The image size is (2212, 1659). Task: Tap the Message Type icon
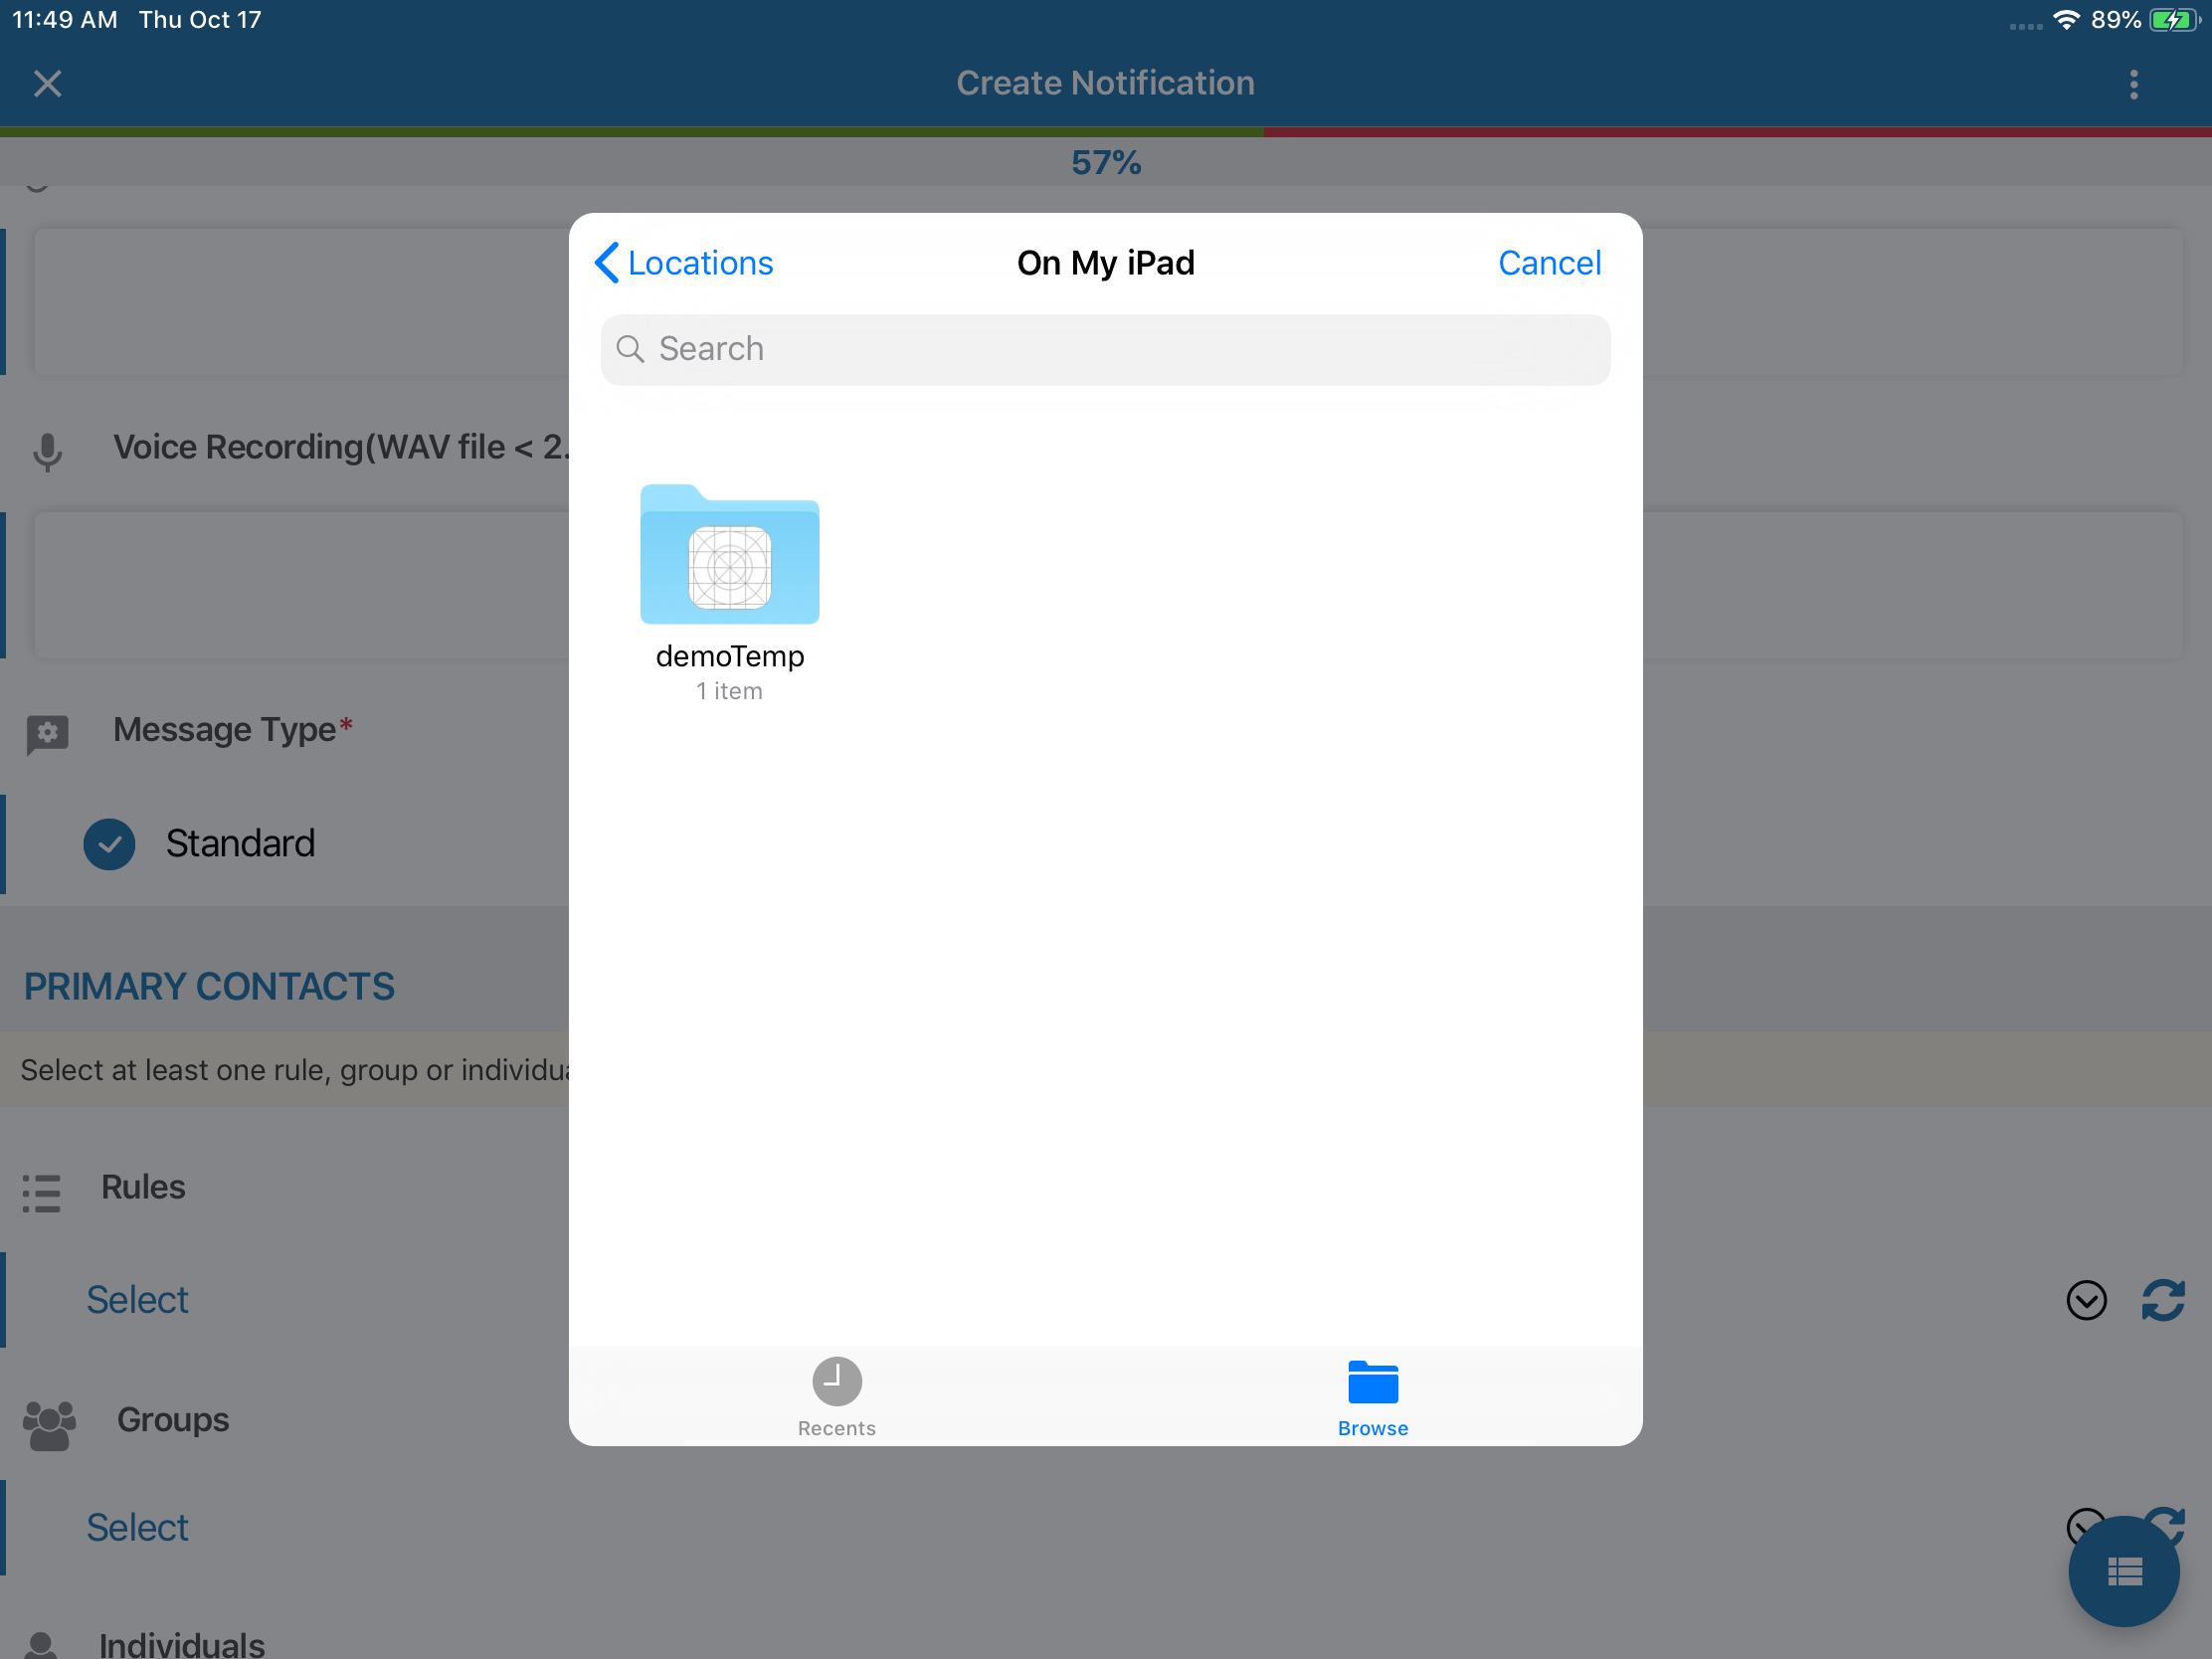[x=47, y=735]
